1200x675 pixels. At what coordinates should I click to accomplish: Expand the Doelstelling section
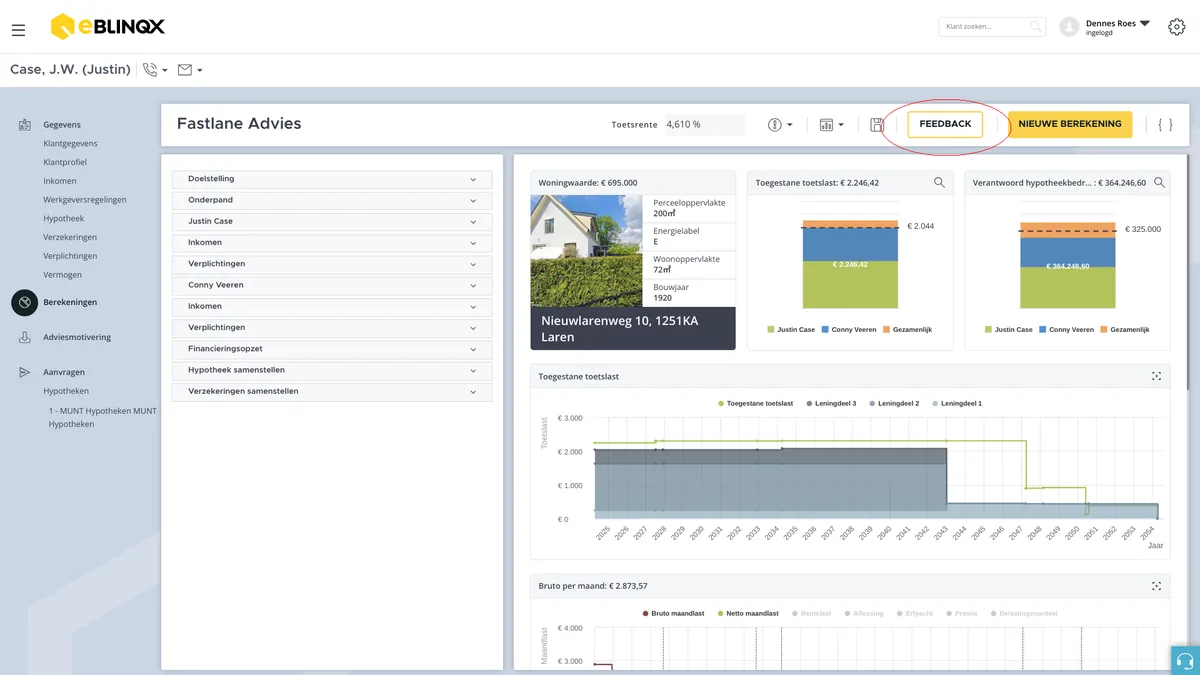332,179
